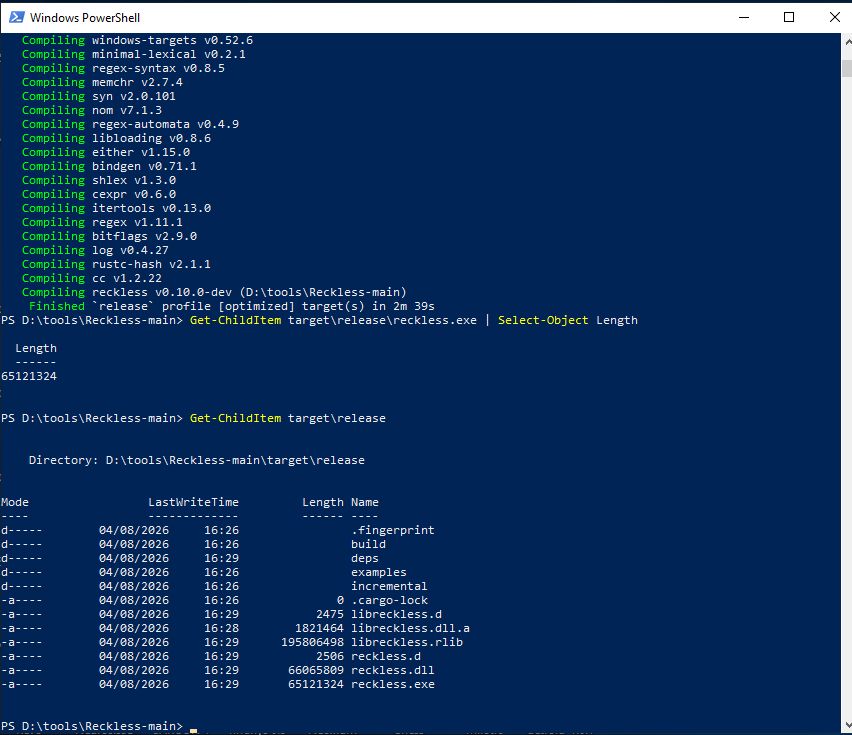Click the line 'Compiling minimal-lexical v0.2.1'
Screen dimensions: 852x735
pos(133,54)
